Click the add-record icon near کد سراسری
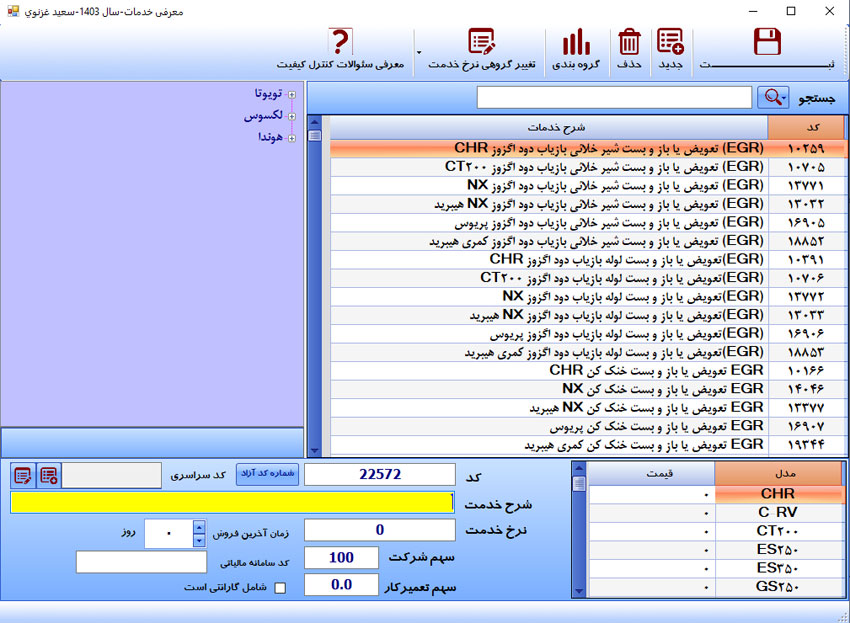This screenshot has width=850, height=623. pos(46,476)
